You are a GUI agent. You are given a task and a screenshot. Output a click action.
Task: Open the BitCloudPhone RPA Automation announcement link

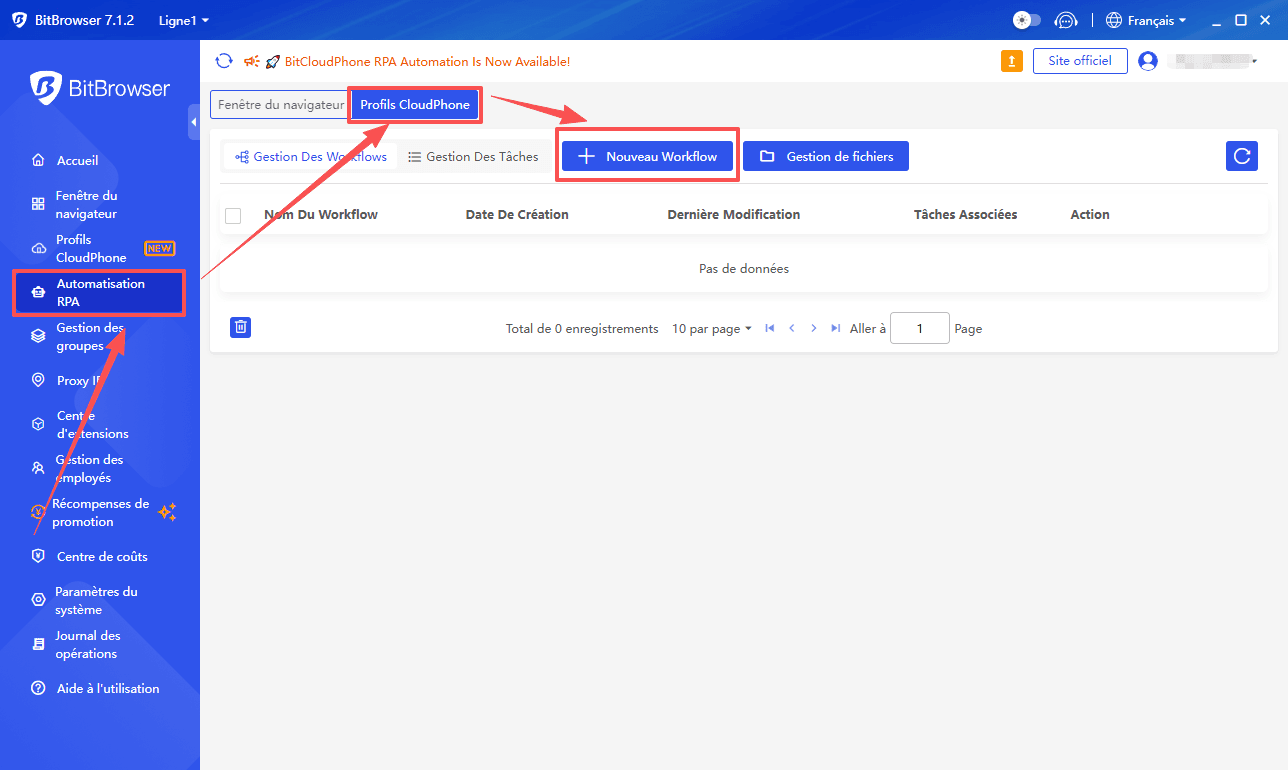[428, 62]
